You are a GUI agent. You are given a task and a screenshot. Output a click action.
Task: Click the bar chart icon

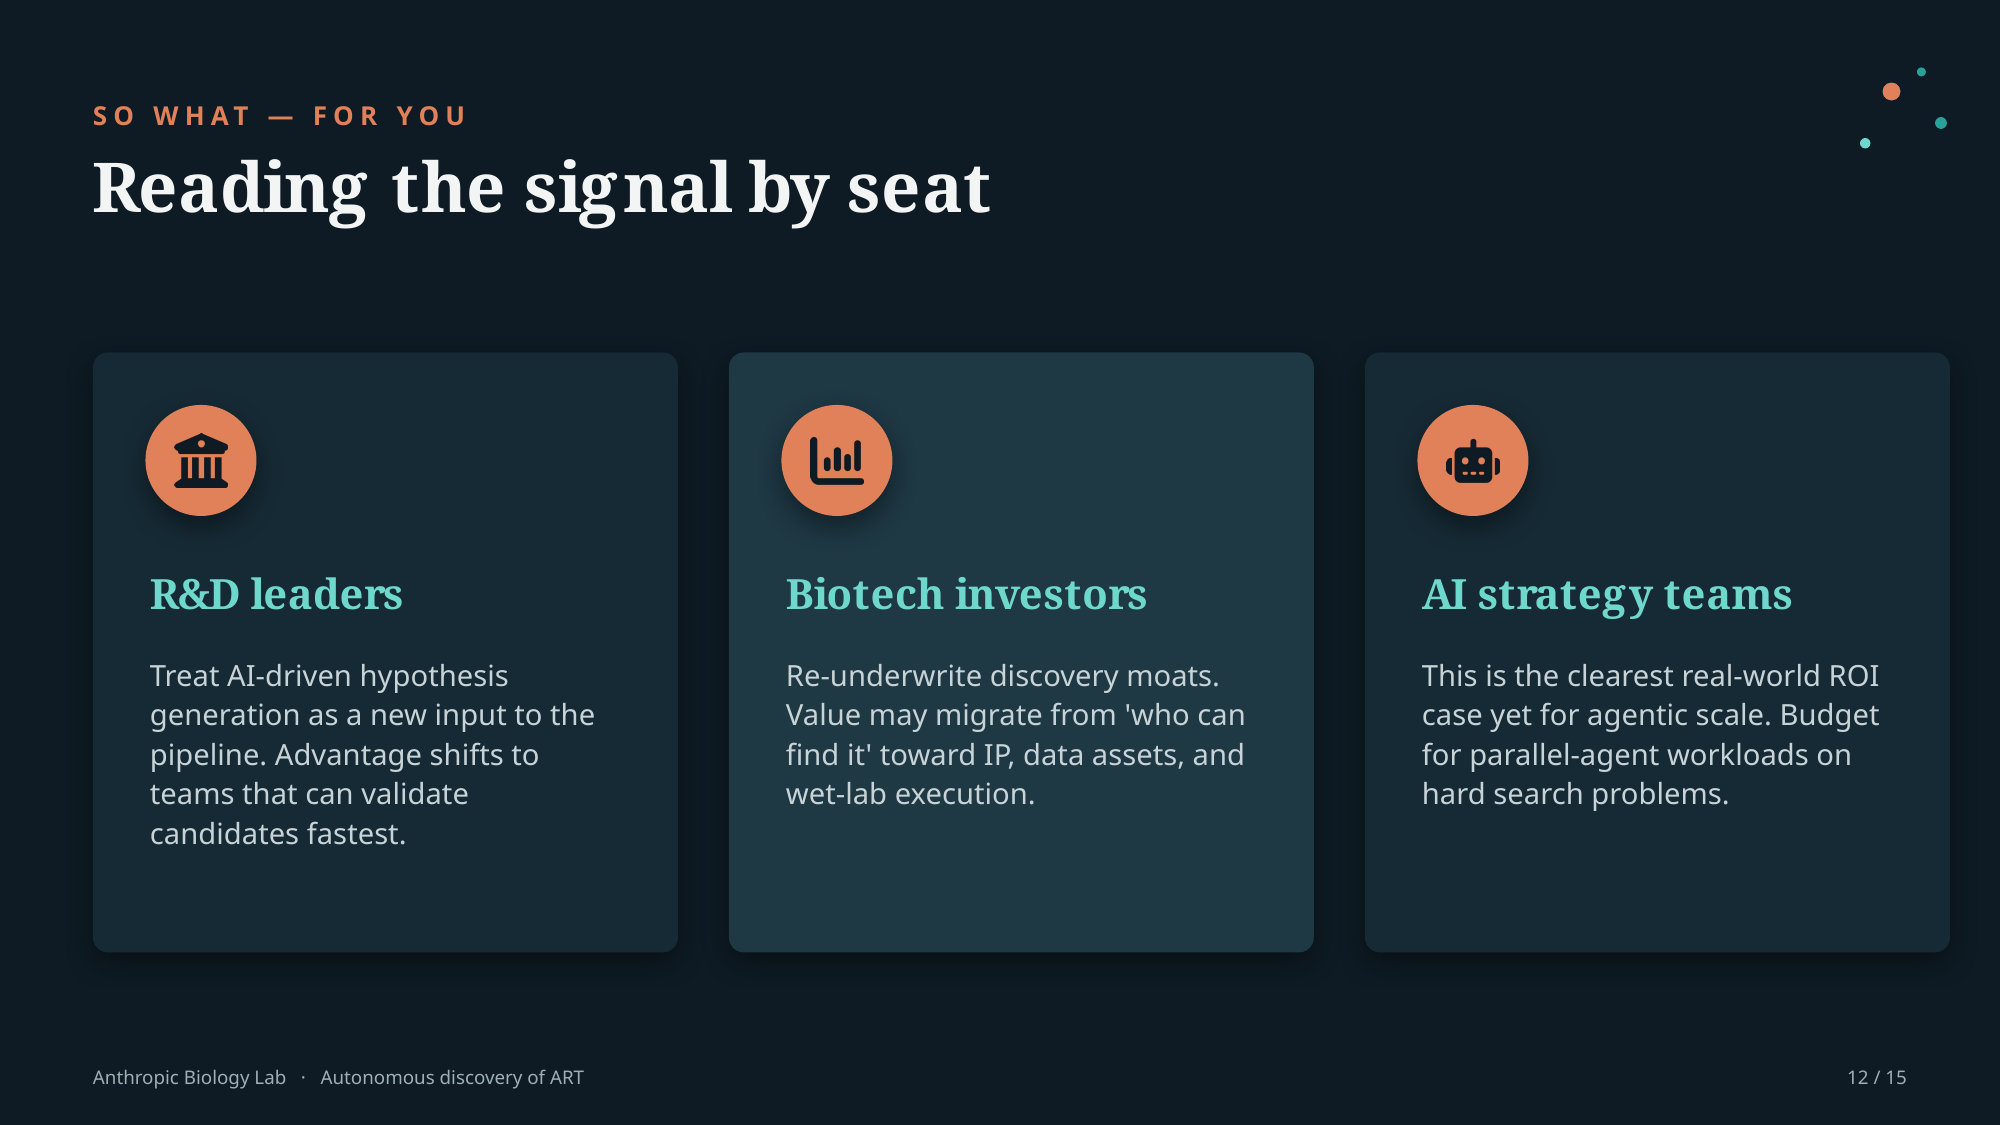837,460
